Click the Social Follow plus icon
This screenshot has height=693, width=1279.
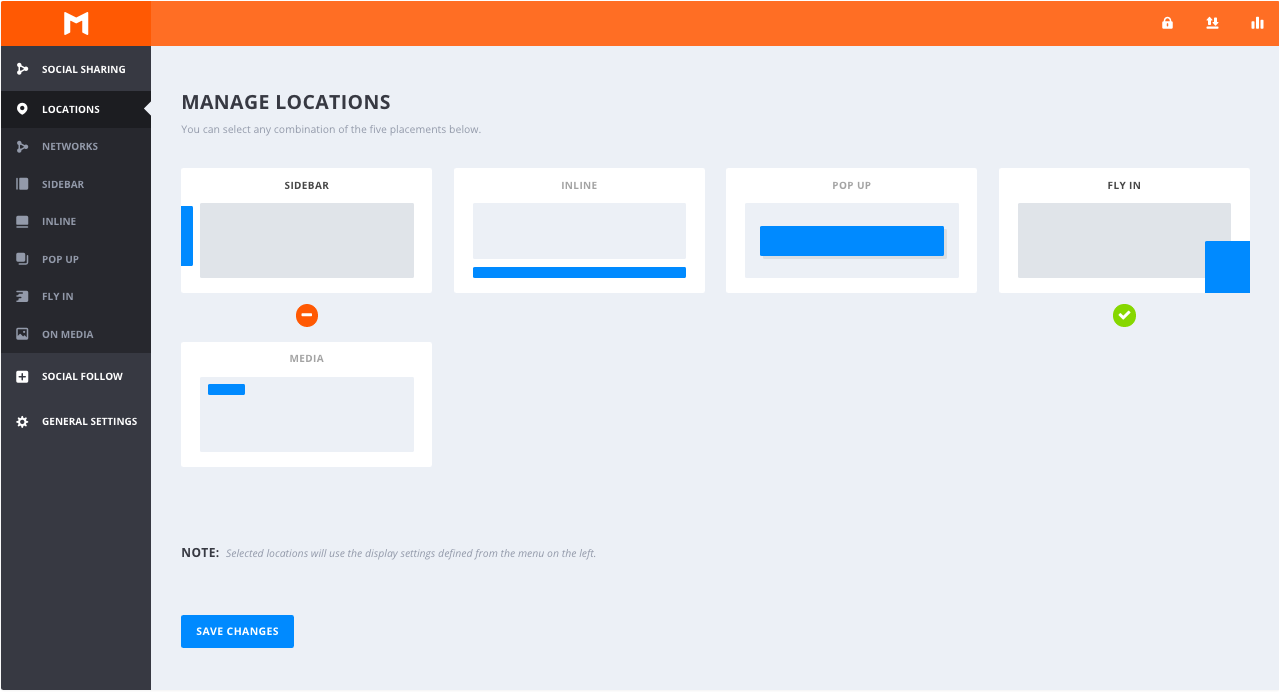click(x=22, y=377)
